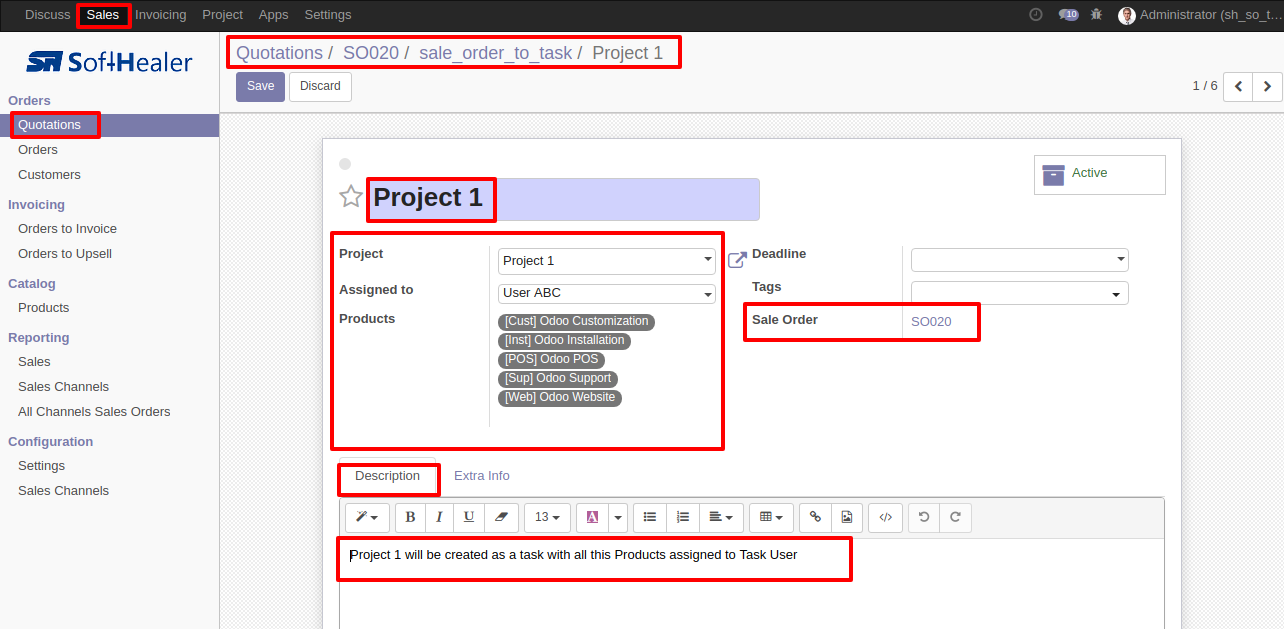Screen dimensions: 1284x629
Task: Expand the Project 1 selection dropdown
Action: pyautogui.click(x=607, y=261)
